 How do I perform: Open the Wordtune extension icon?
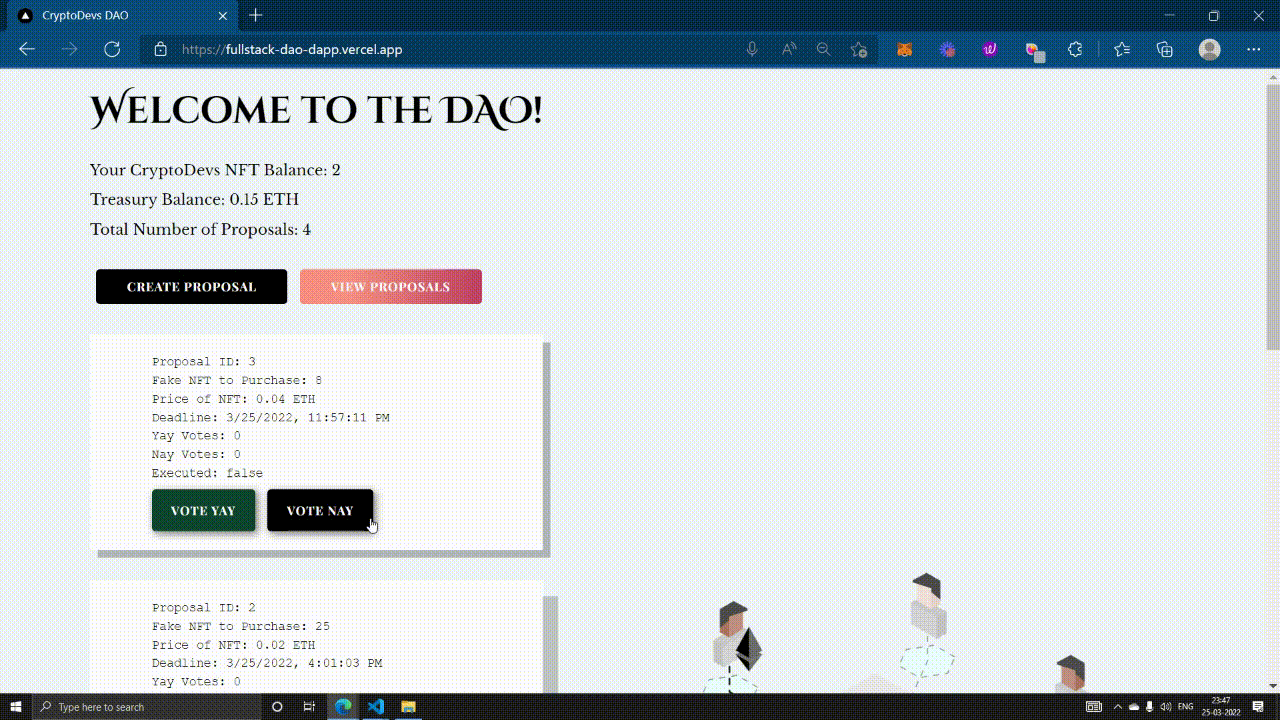(989, 48)
